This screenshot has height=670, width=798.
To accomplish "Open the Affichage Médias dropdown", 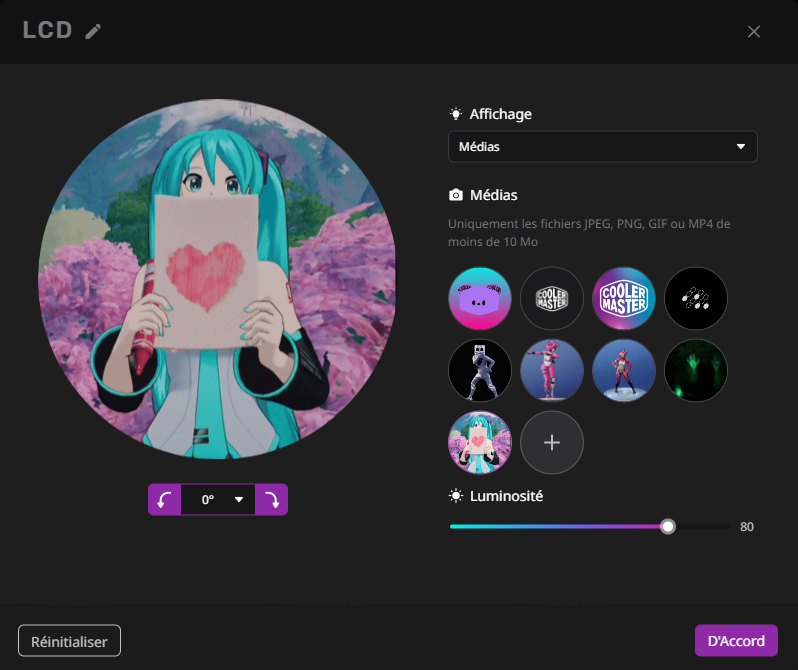I will click(603, 147).
